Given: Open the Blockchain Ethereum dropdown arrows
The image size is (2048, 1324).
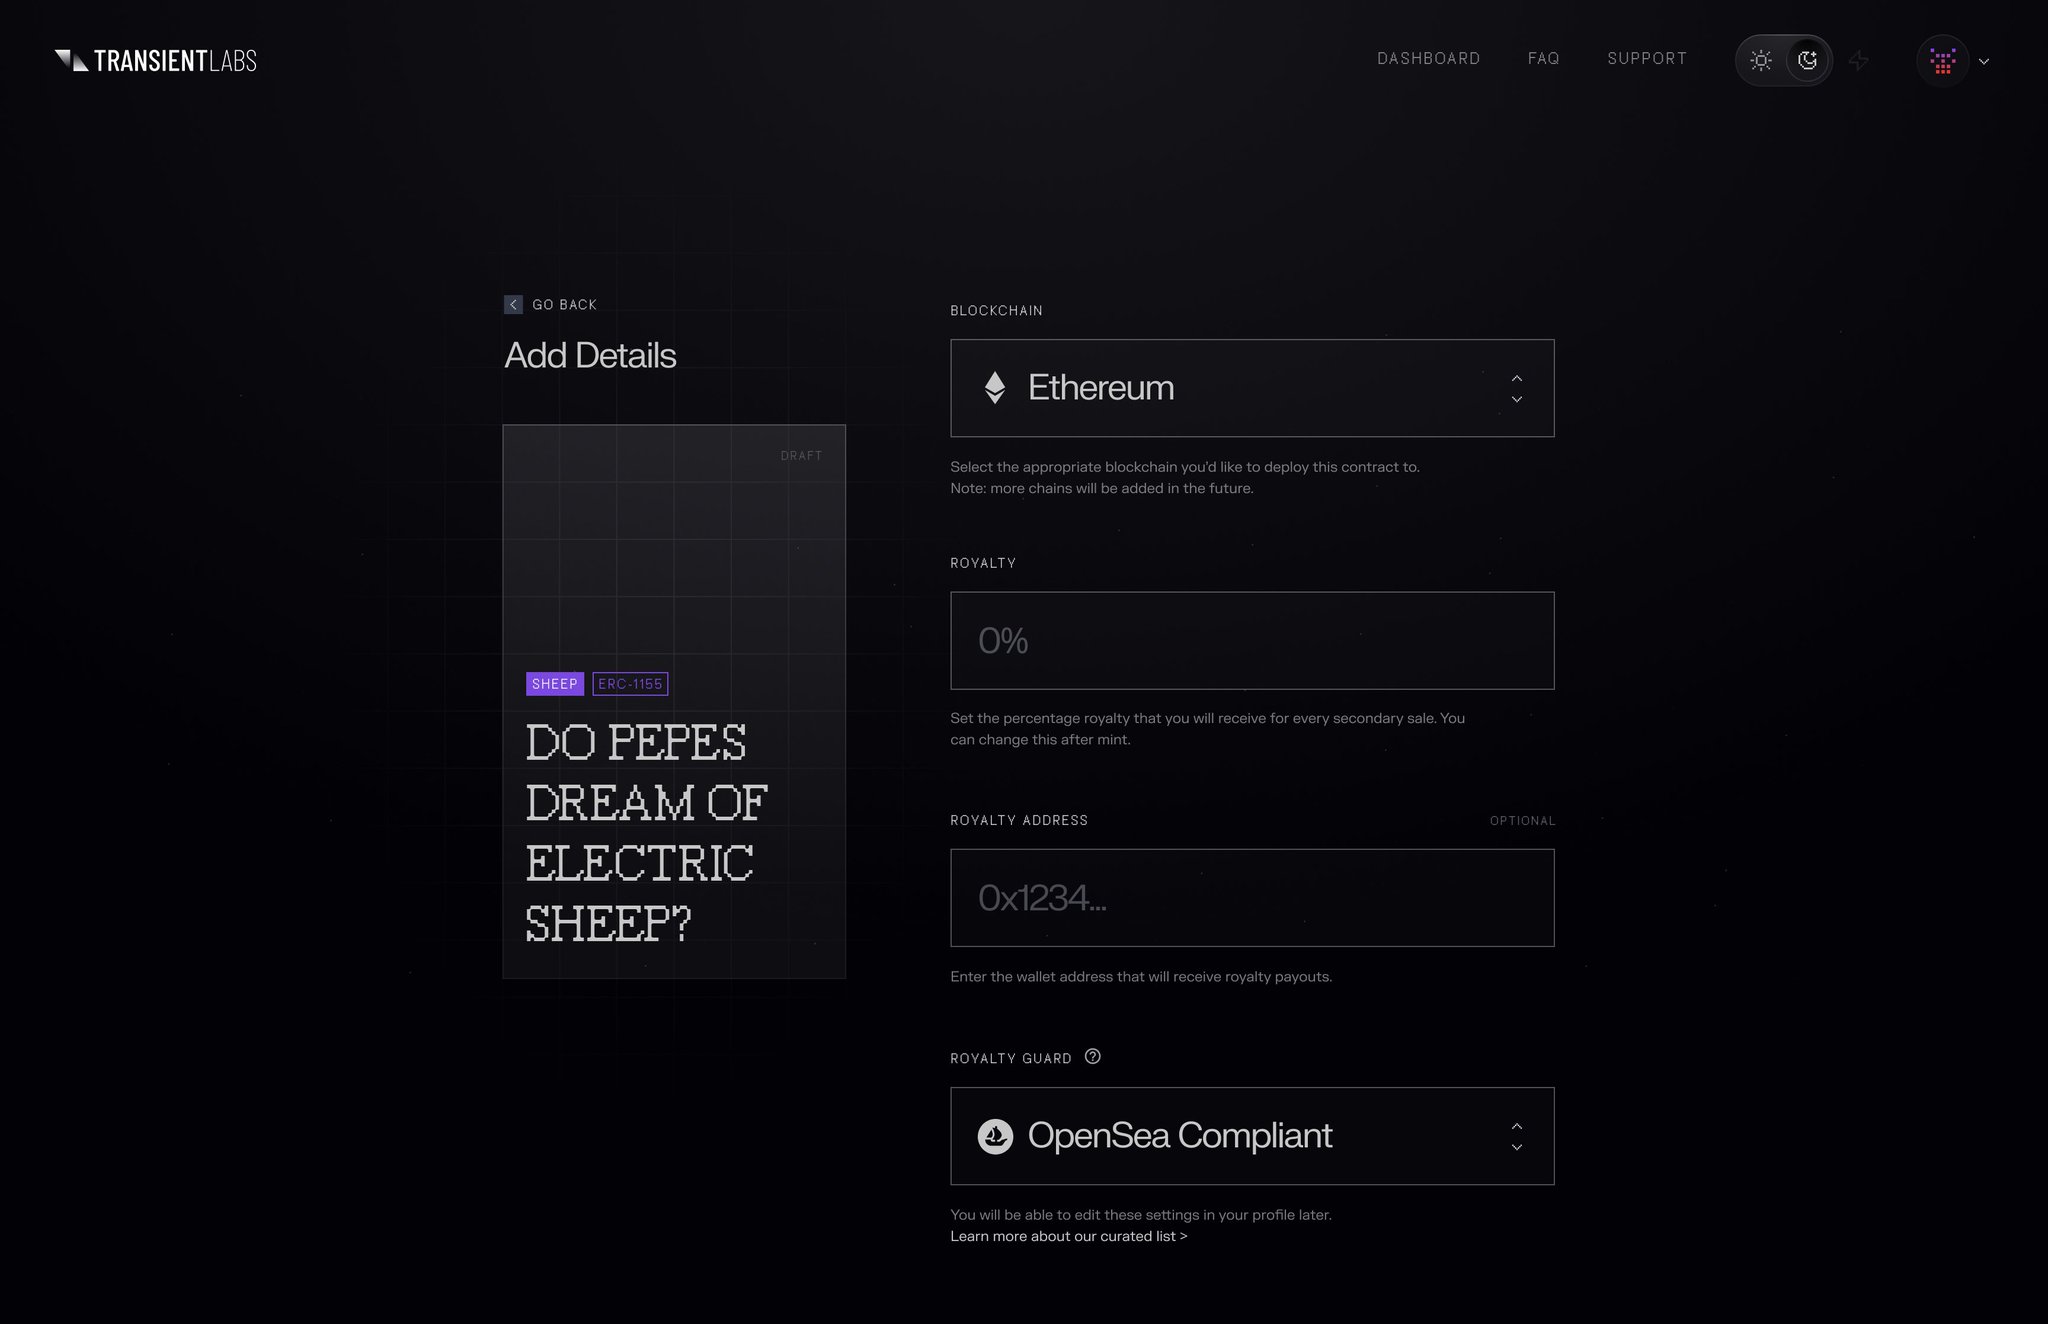Looking at the screenshot, I should pyautogui.click(x=1516, y=388).
